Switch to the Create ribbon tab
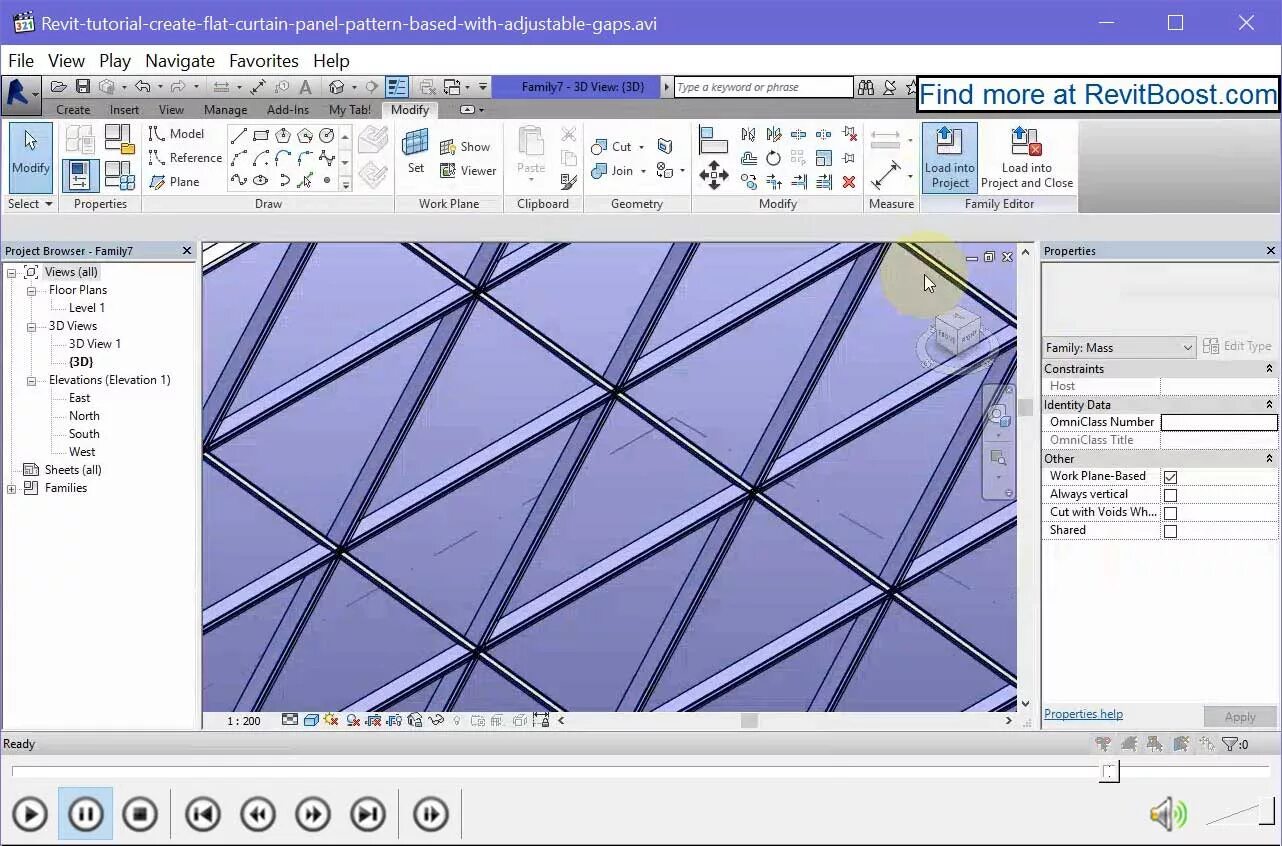The height and width of the screenshot is (846, 1282). coord(73,110)
